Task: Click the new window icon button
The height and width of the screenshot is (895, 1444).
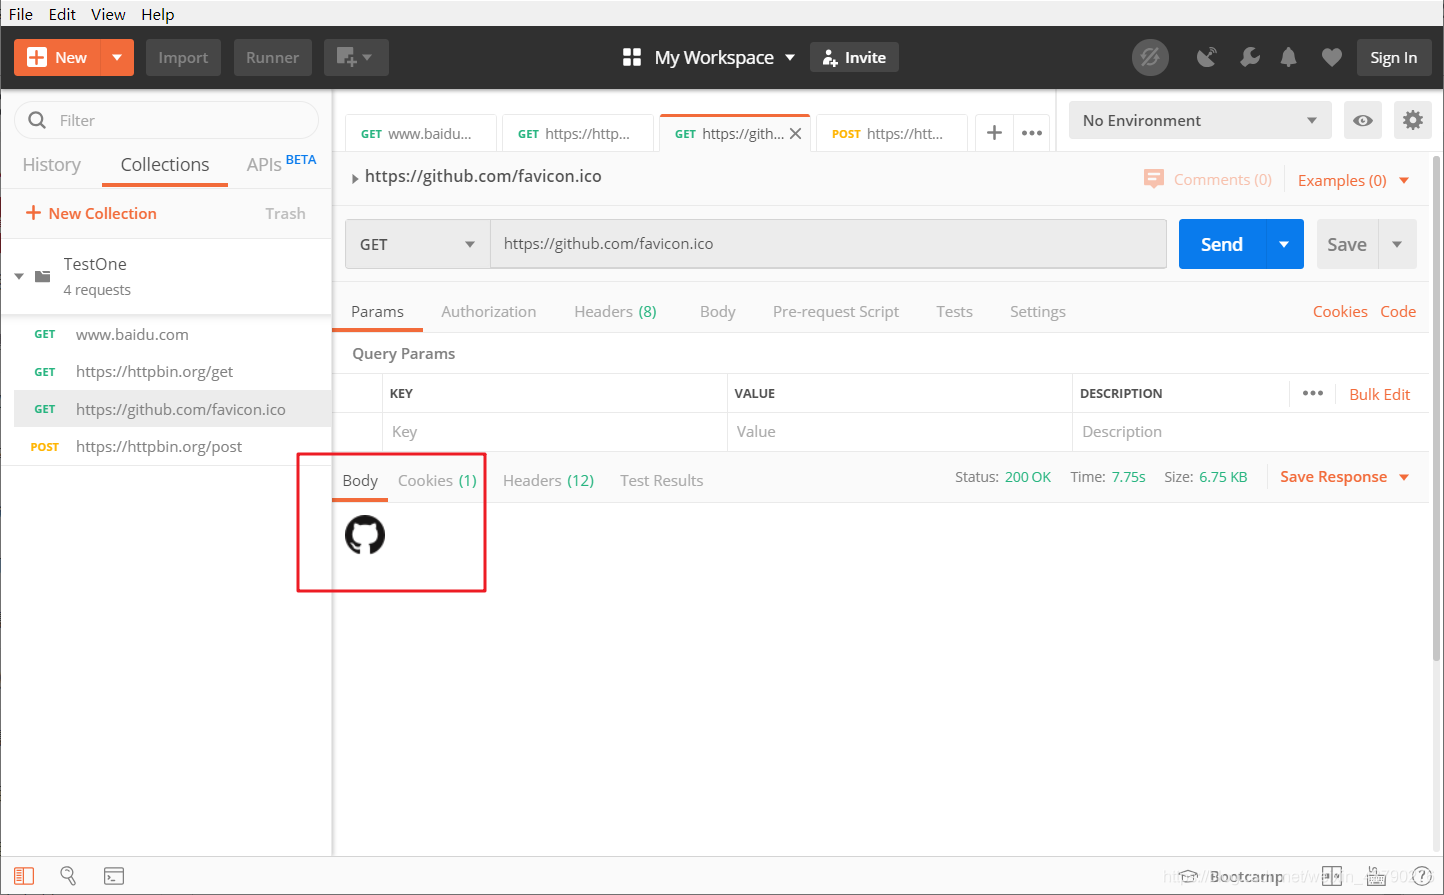Action: tap(355, 58)
